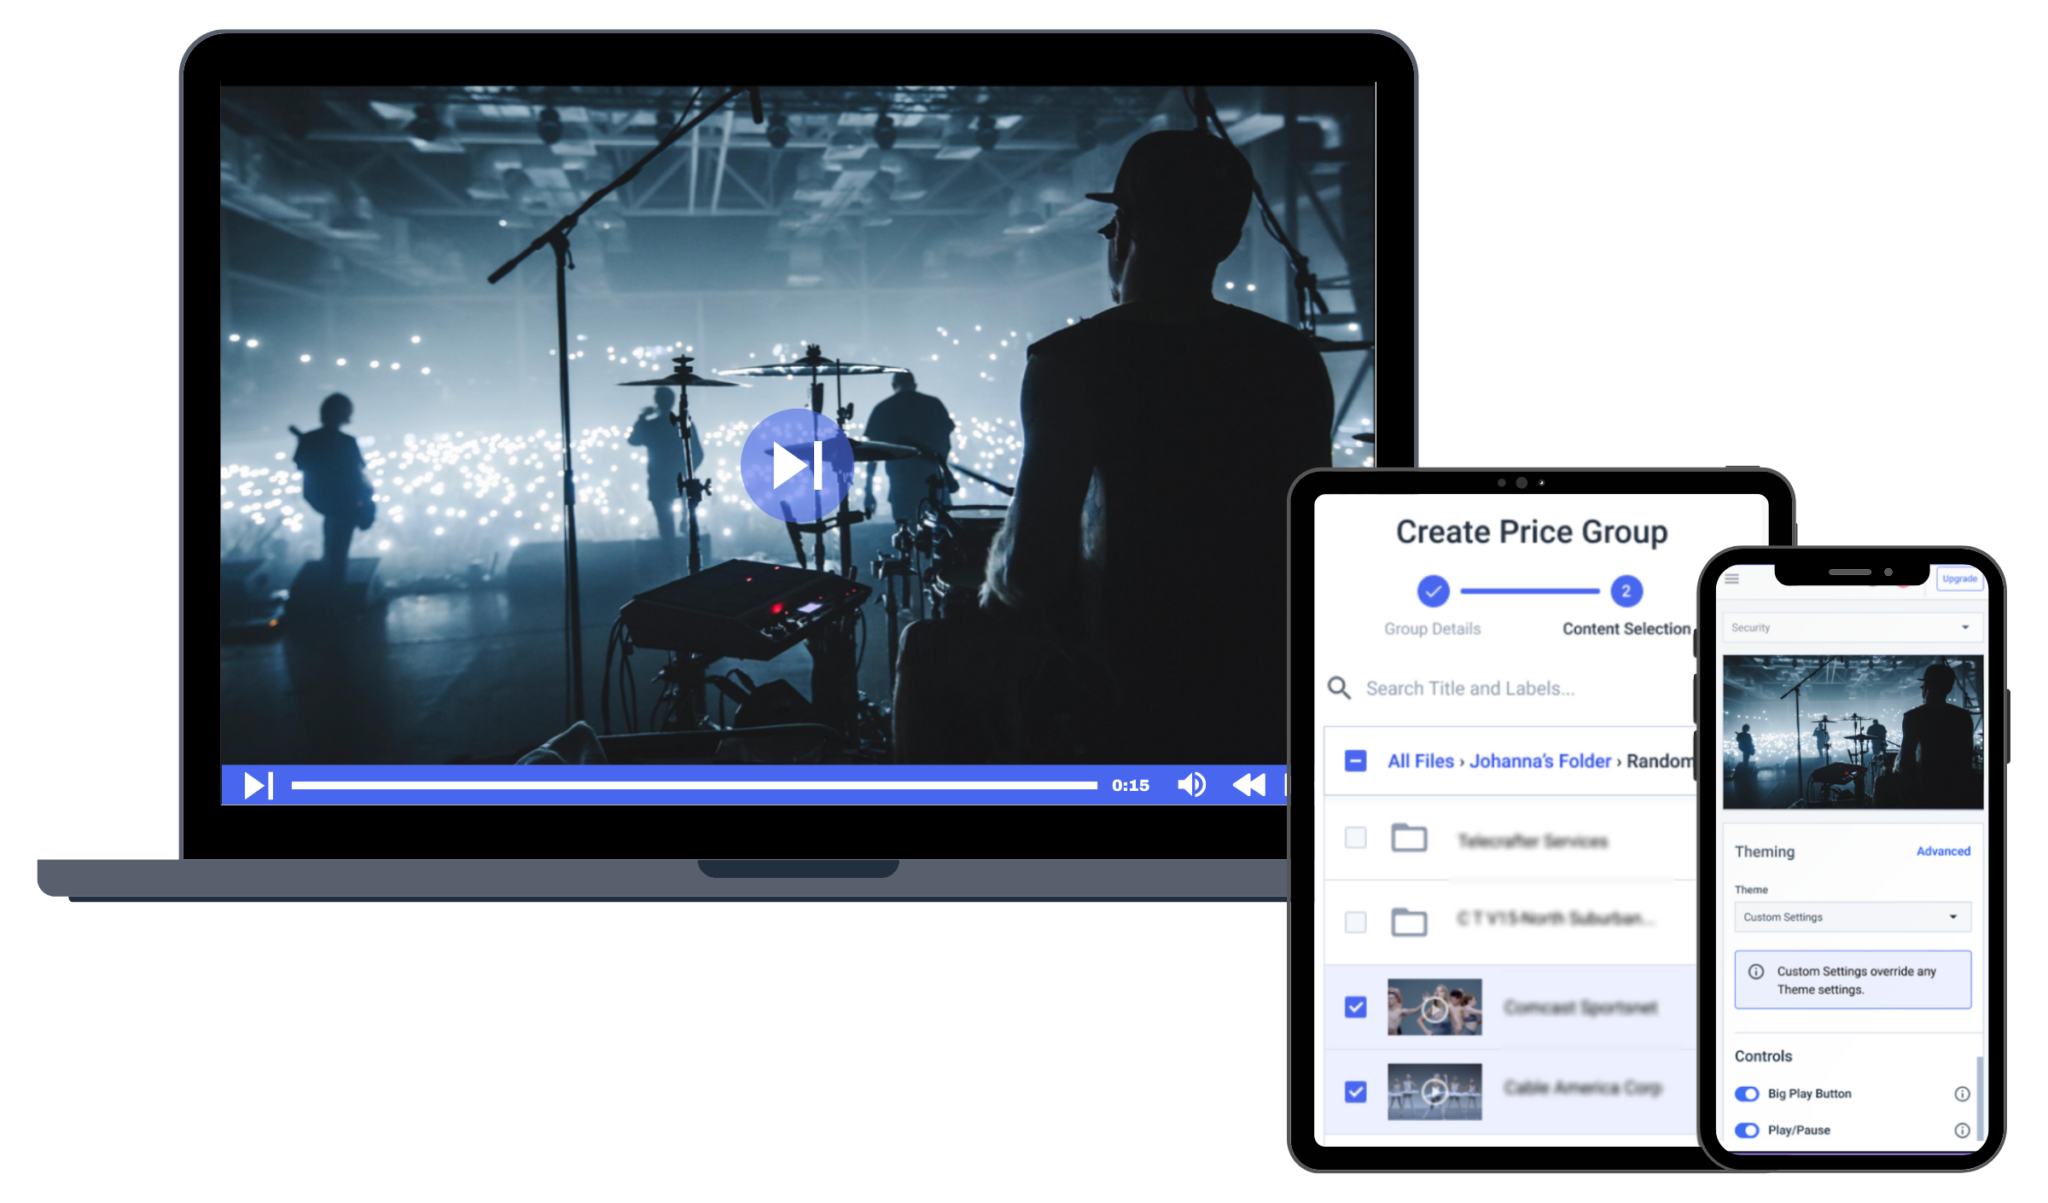The height and width of the screenshot is (1203, 2048).
Task: Expand the Advanced theming options
Action: point(1943,851)
